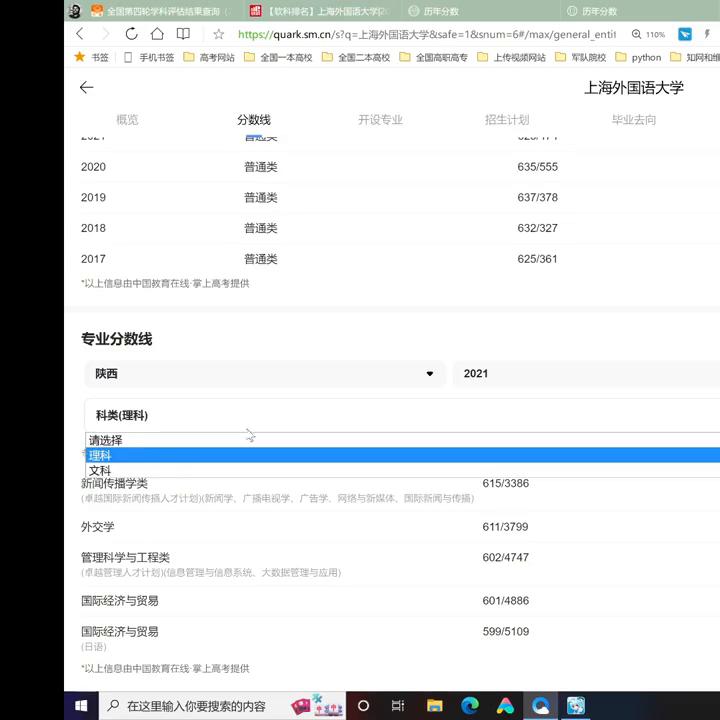The width and height of the screenshot is (720, 720).
Task: Switch to the 开设专业 tab
Action: tap(380, 120)
